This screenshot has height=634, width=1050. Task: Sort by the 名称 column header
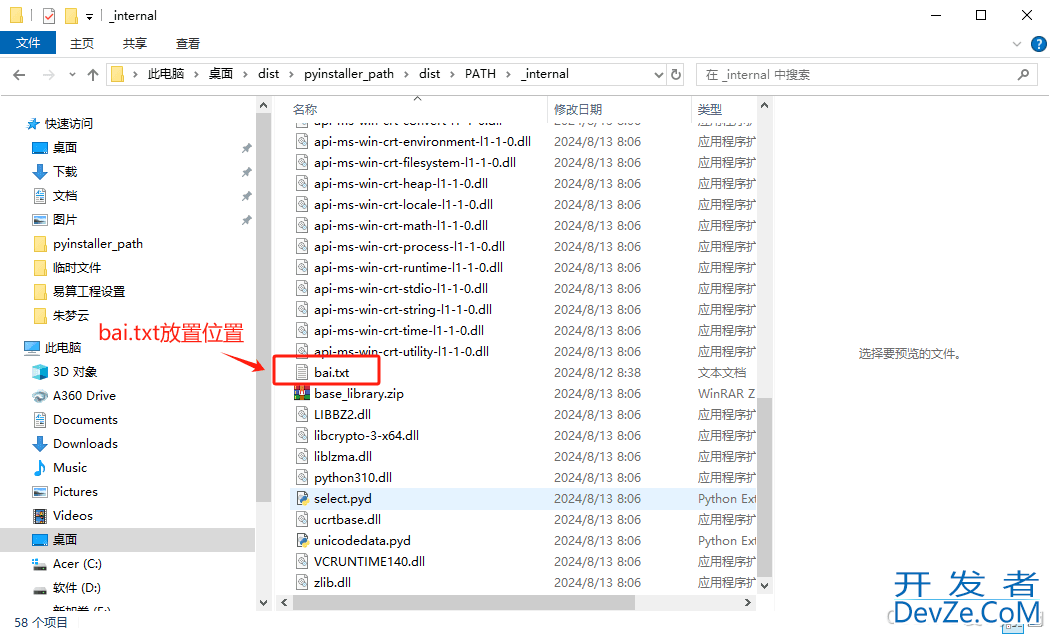pos(305,109)
